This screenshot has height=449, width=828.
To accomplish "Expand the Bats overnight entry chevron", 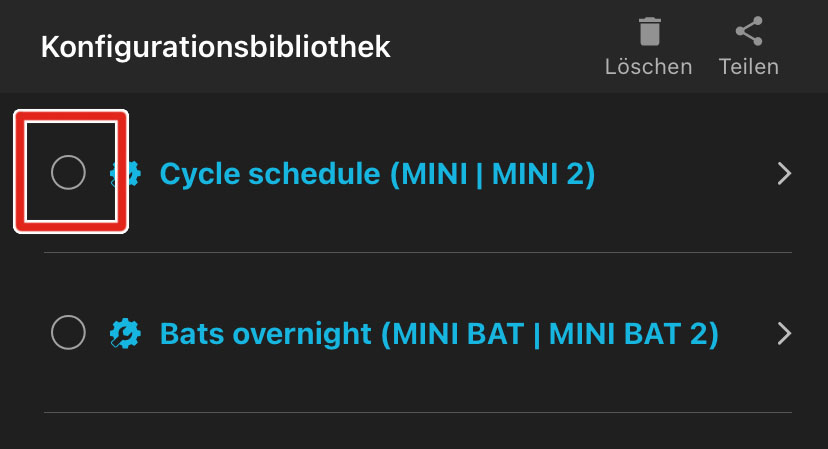I will 785,333.
